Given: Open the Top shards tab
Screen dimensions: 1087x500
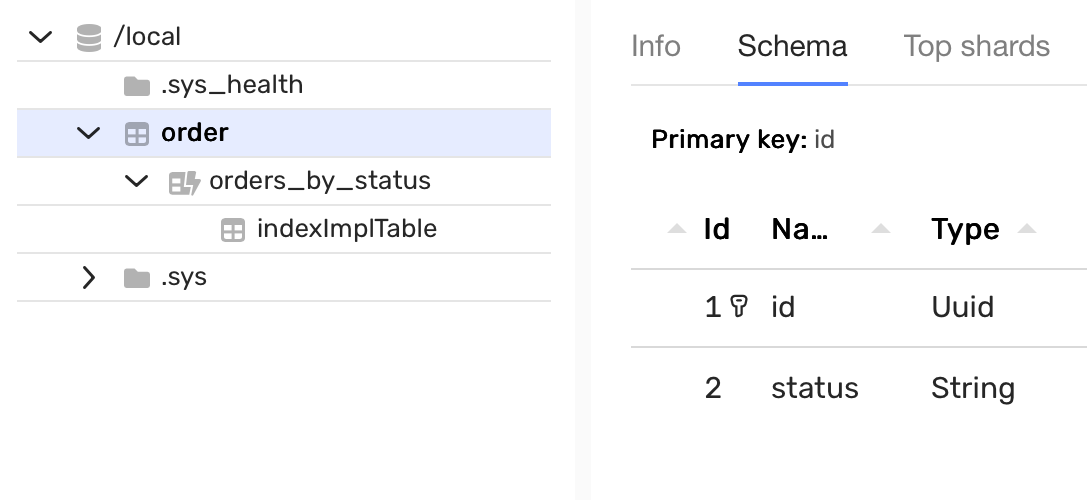Looking at the screenshot, I should click(976, 46).
